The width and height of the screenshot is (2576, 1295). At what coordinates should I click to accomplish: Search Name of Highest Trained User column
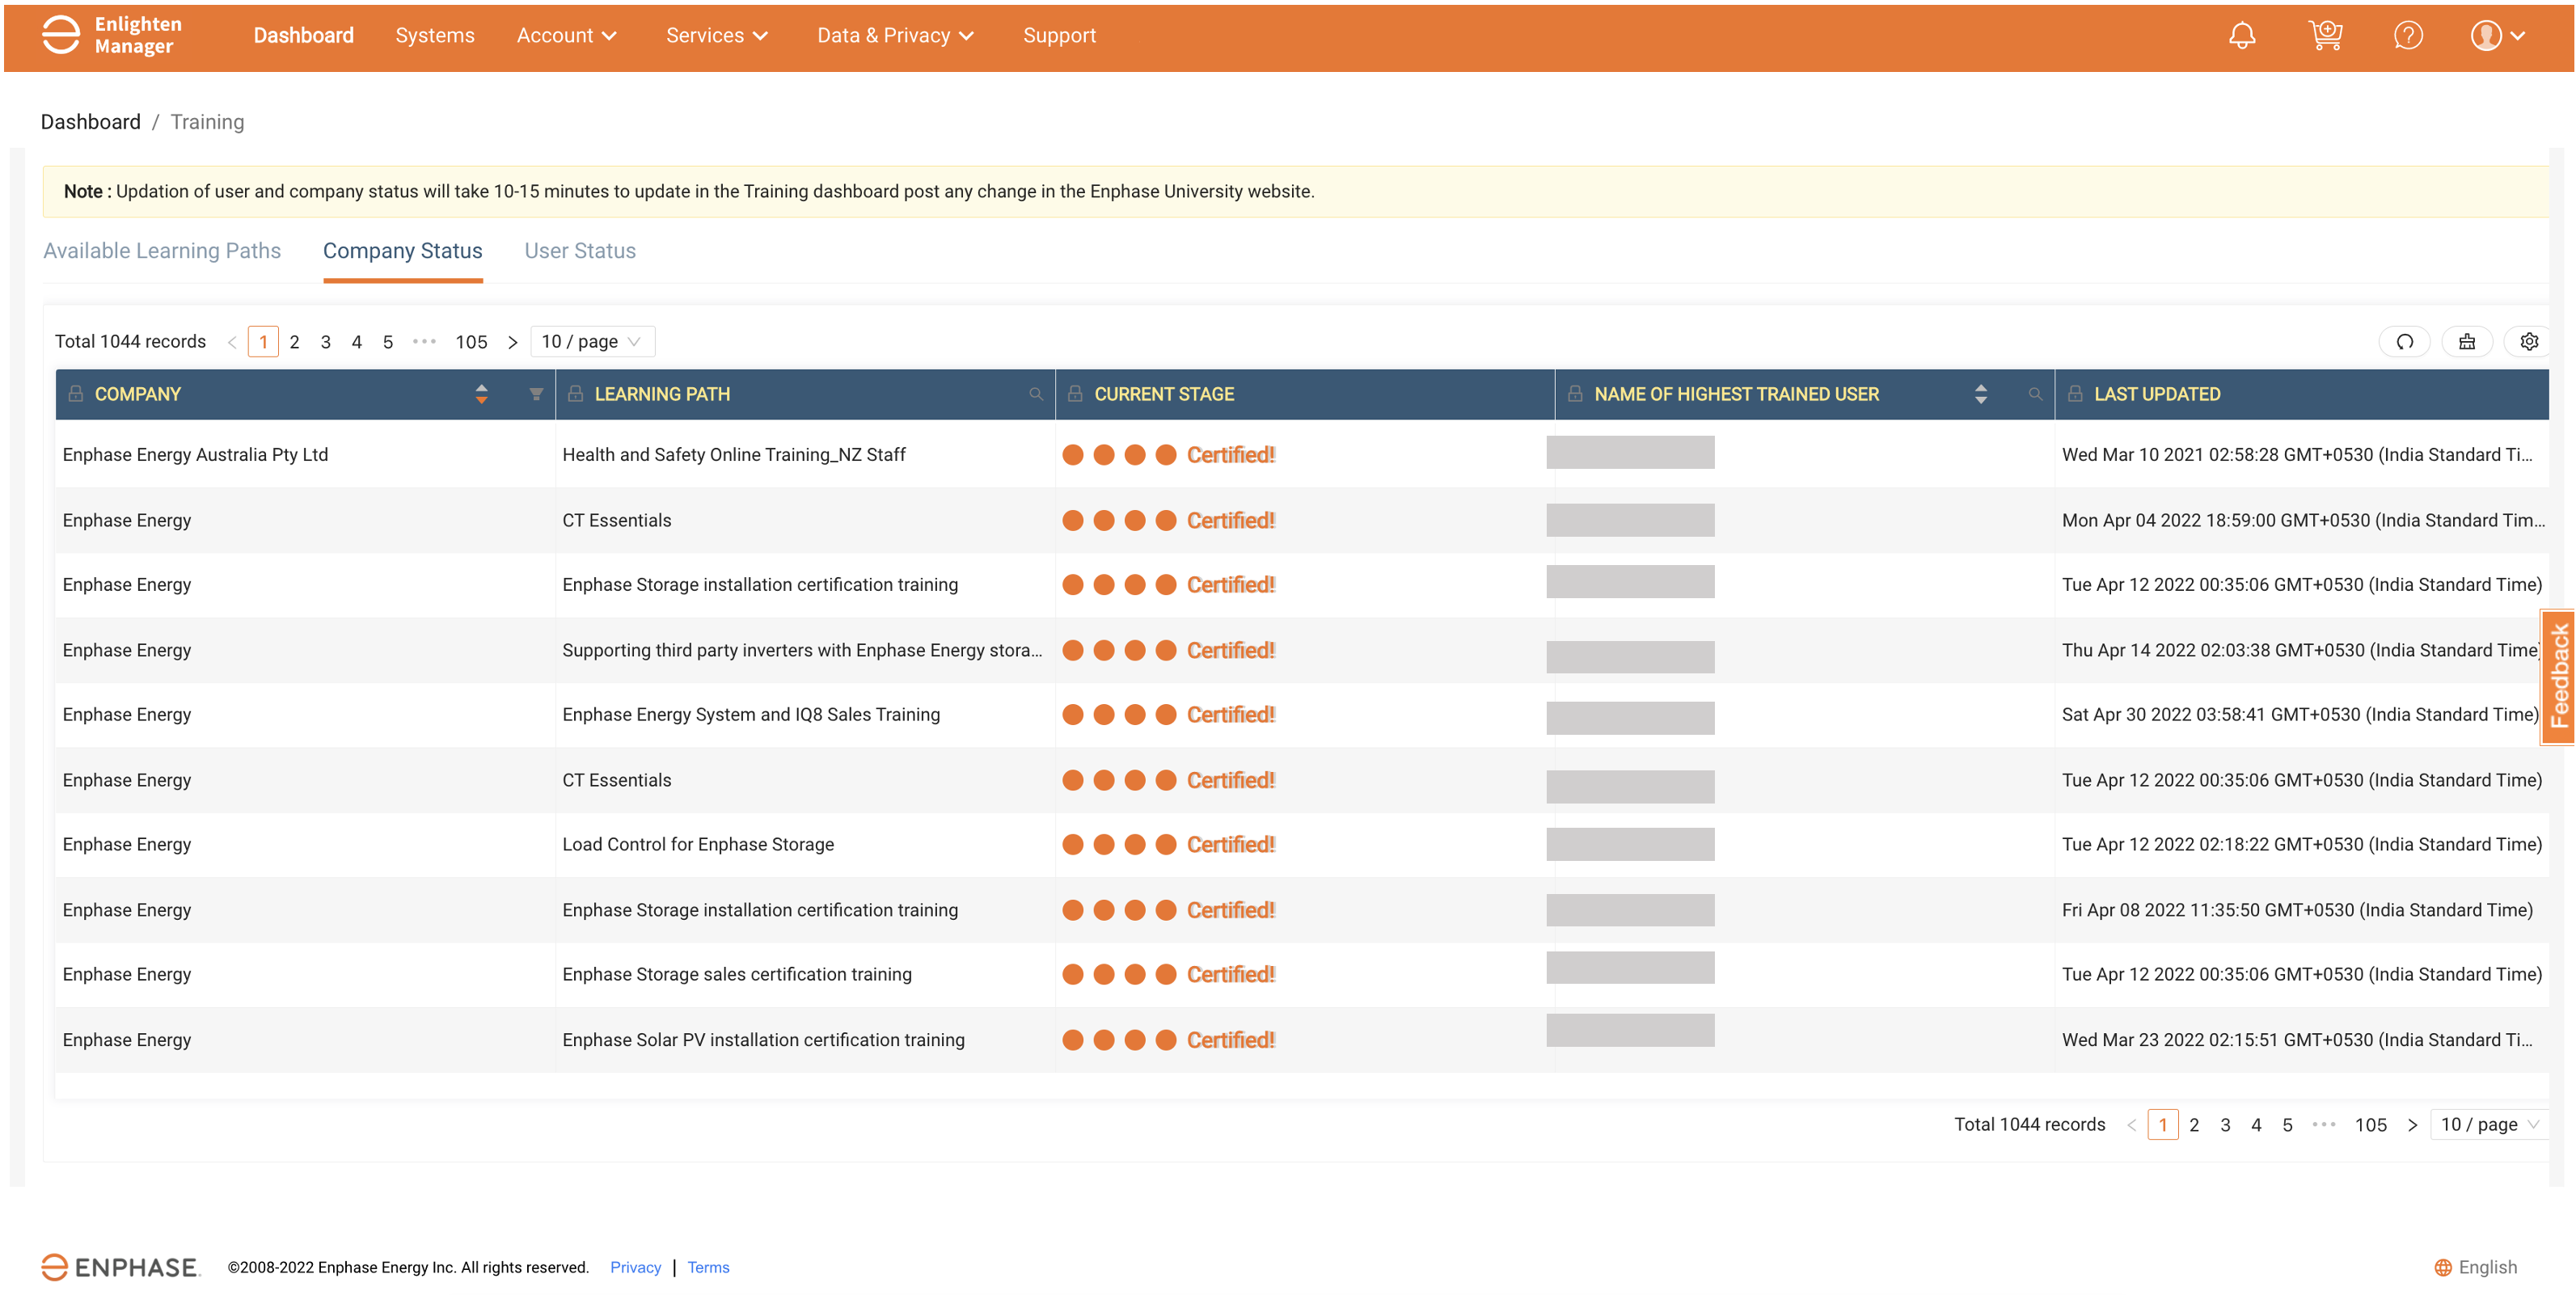[2035, 394]
